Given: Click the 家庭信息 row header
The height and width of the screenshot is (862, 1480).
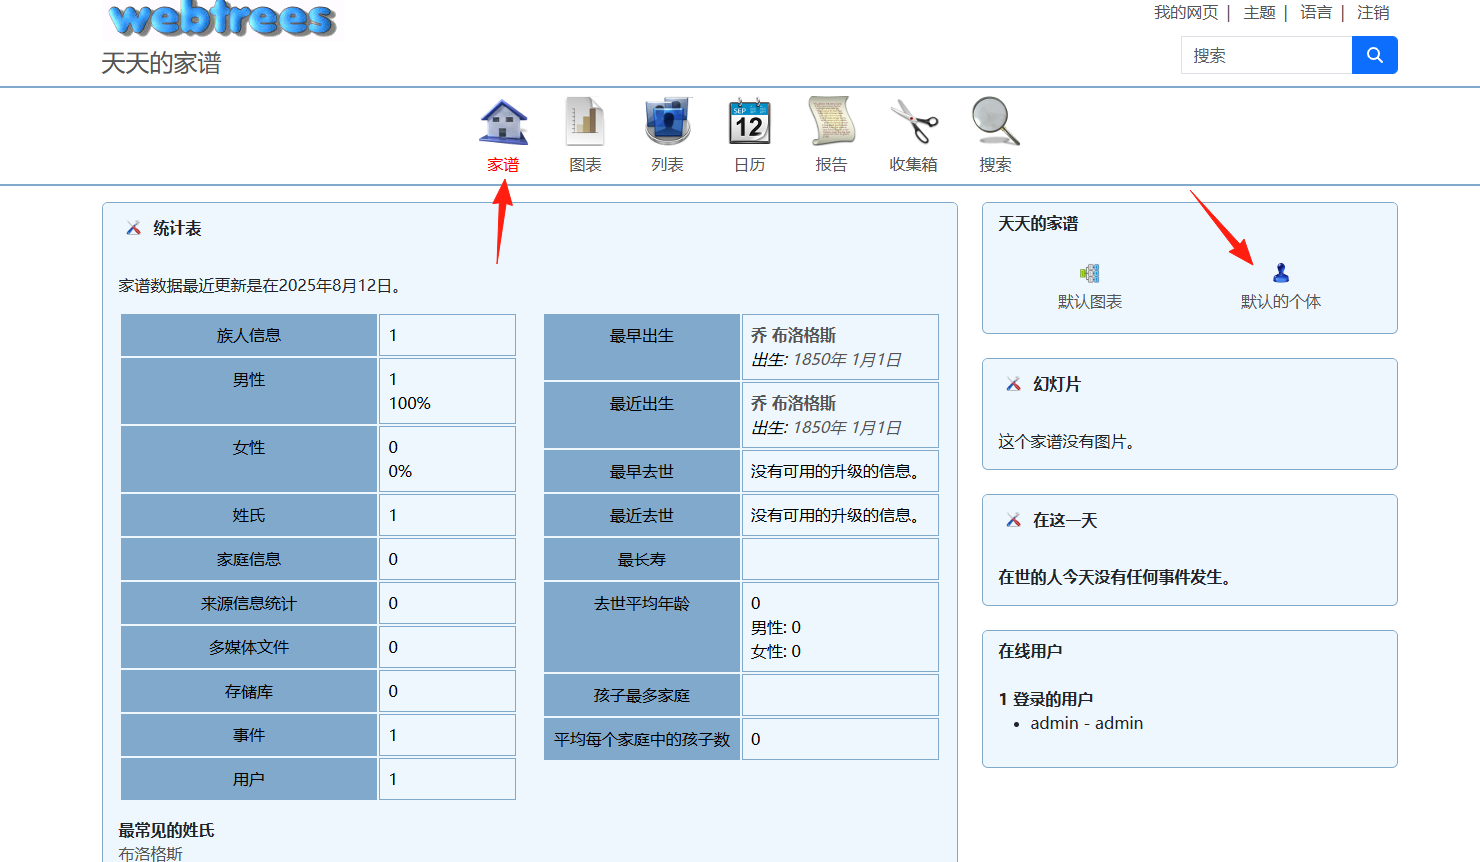Looking at the screenshot, I should click(249, 559).
